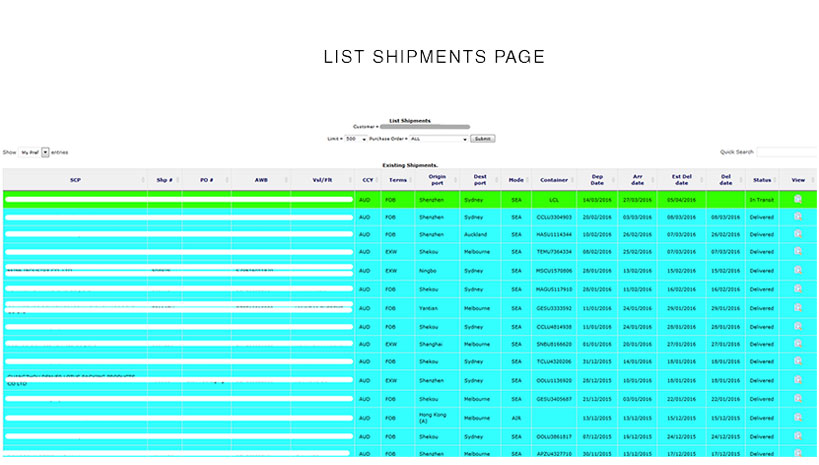Viewport: 819px width, 465px height.
Task: Open view icon for container GESU3333592
Action: [x=797, y=307]
